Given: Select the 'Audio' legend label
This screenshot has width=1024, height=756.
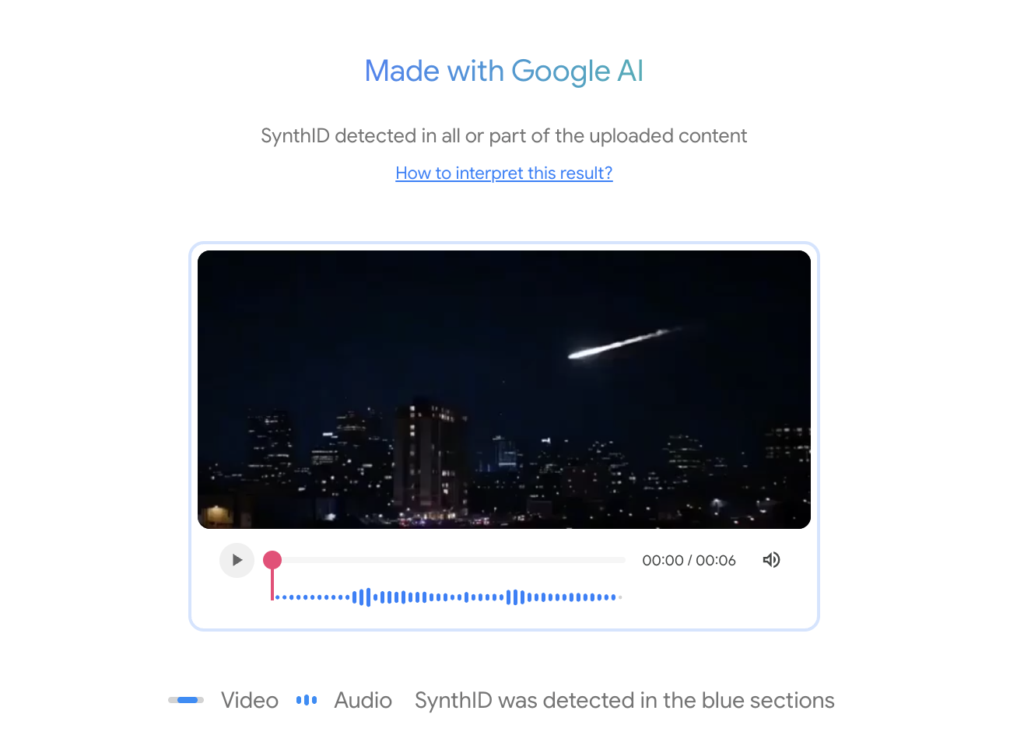Looking at the screenshot, I should 363,701.
